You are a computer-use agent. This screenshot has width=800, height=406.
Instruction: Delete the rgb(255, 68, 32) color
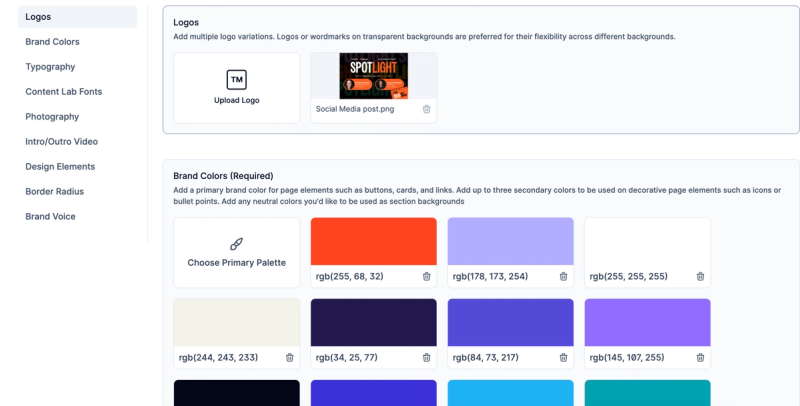click(427, 276)
